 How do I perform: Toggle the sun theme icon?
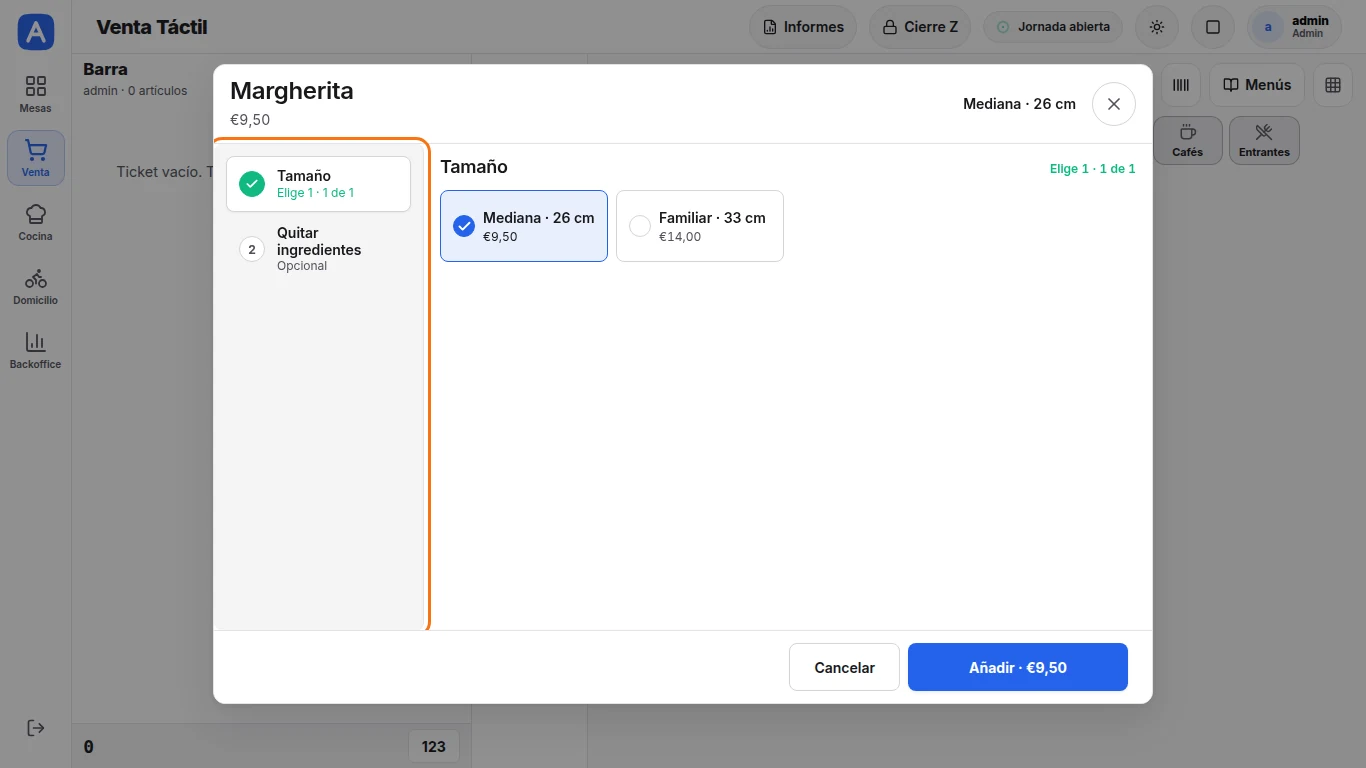pos(1157,27)
